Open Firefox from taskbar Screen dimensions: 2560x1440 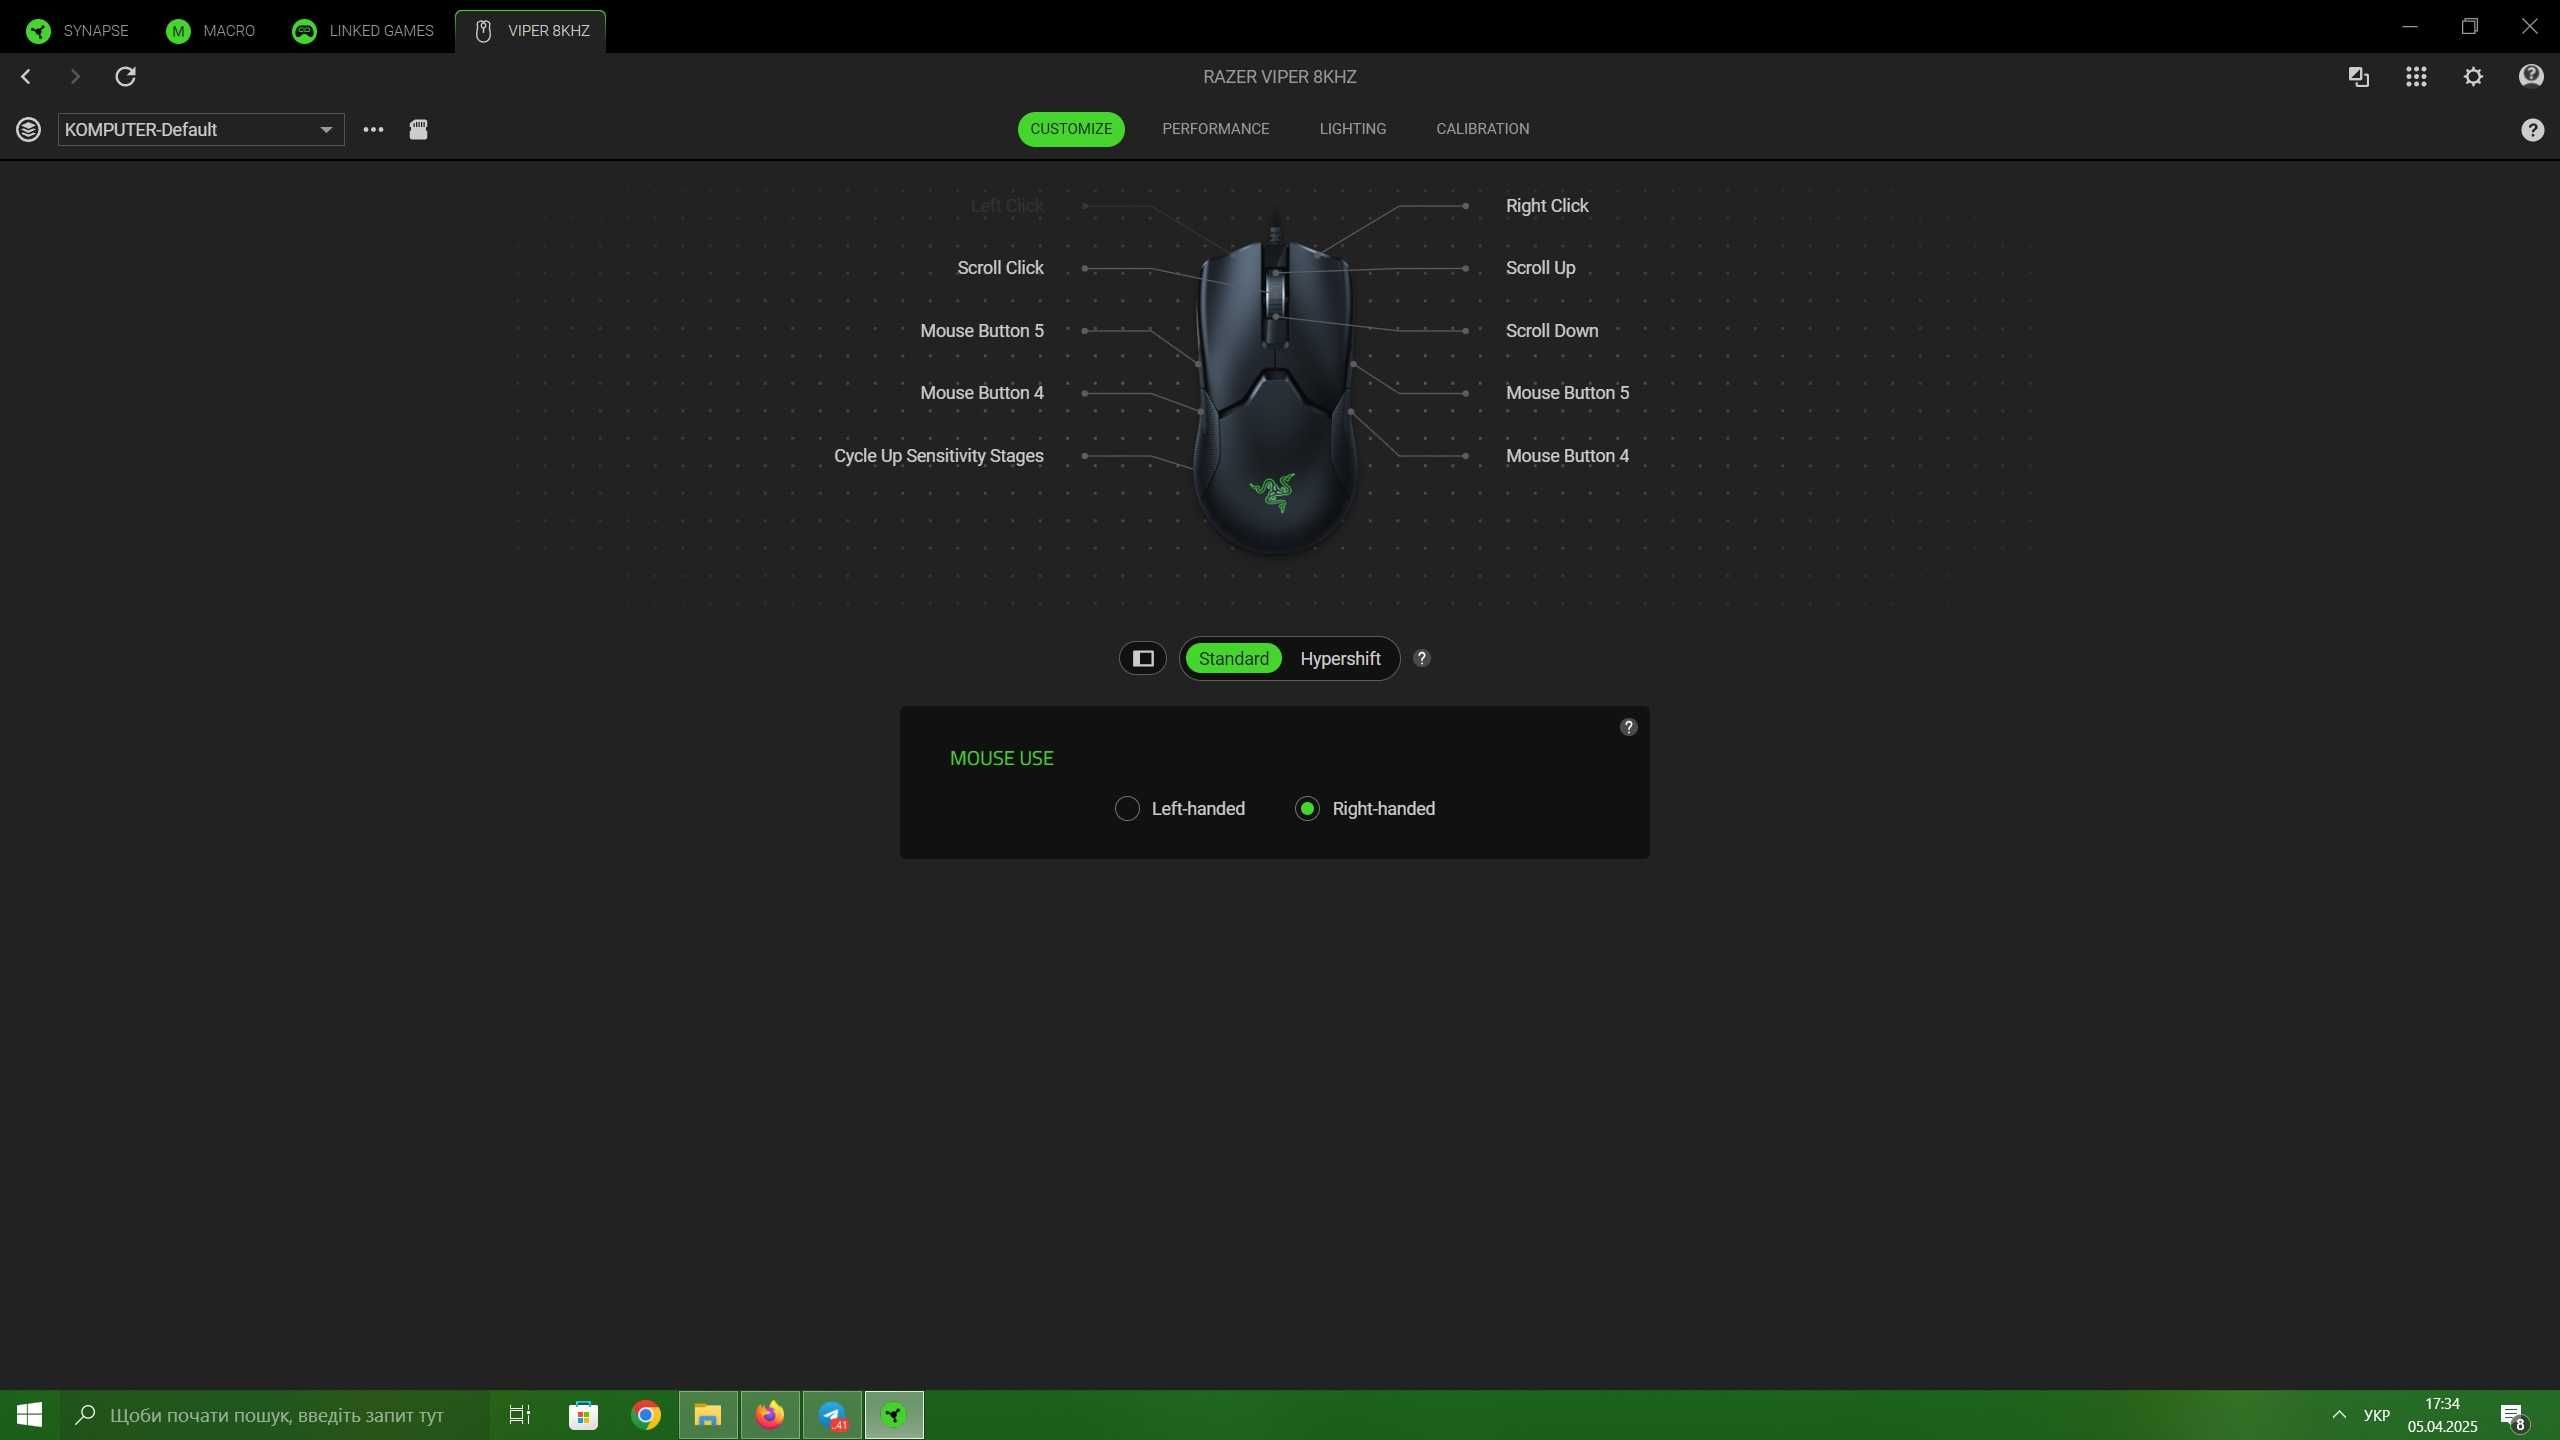pyautogui.click(x=770, y=1415)
